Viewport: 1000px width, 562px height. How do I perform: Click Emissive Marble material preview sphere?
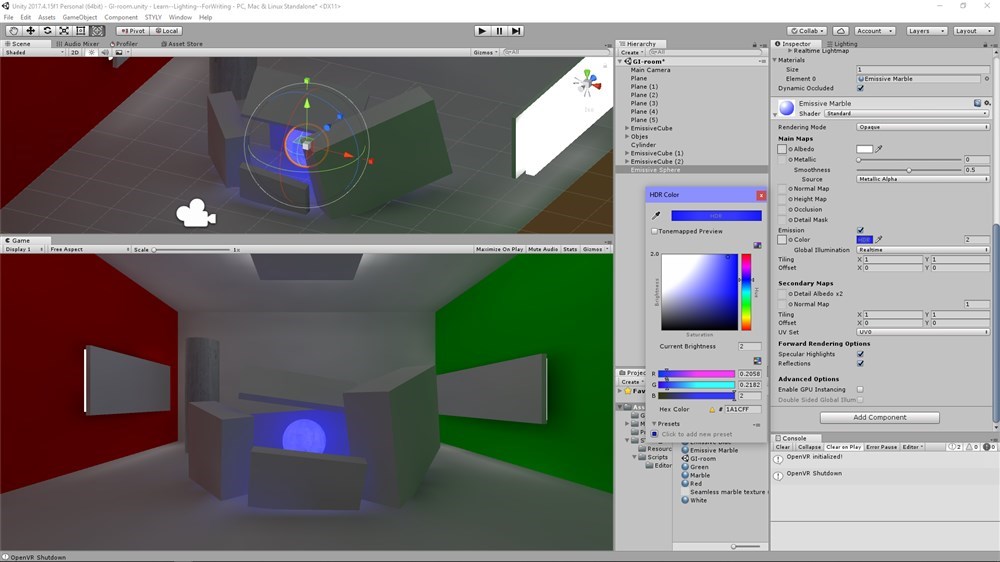(787, 107)
